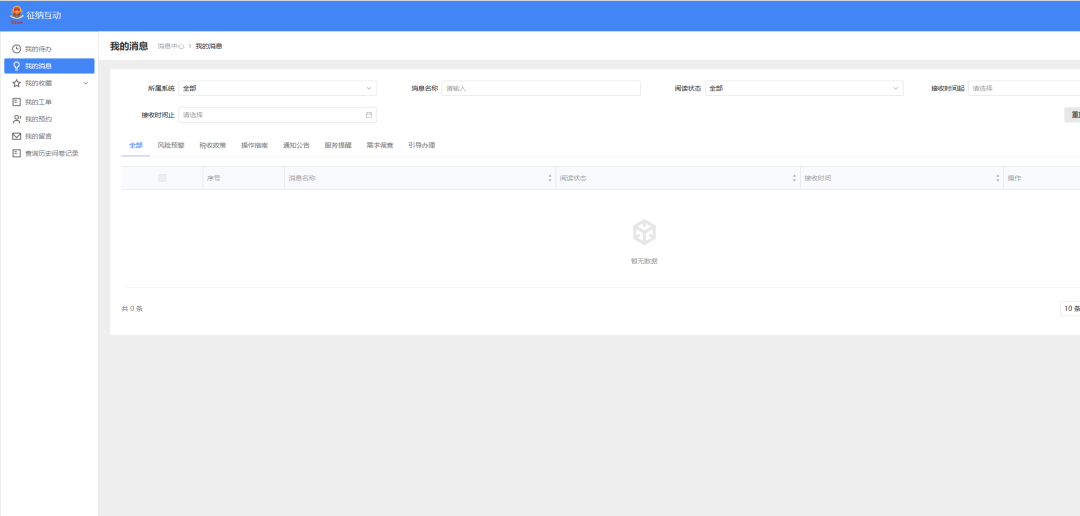Expand the 我的收藏 sidebar chevron
This screenshot has width=1080, height=516.
tap(86, 83)
